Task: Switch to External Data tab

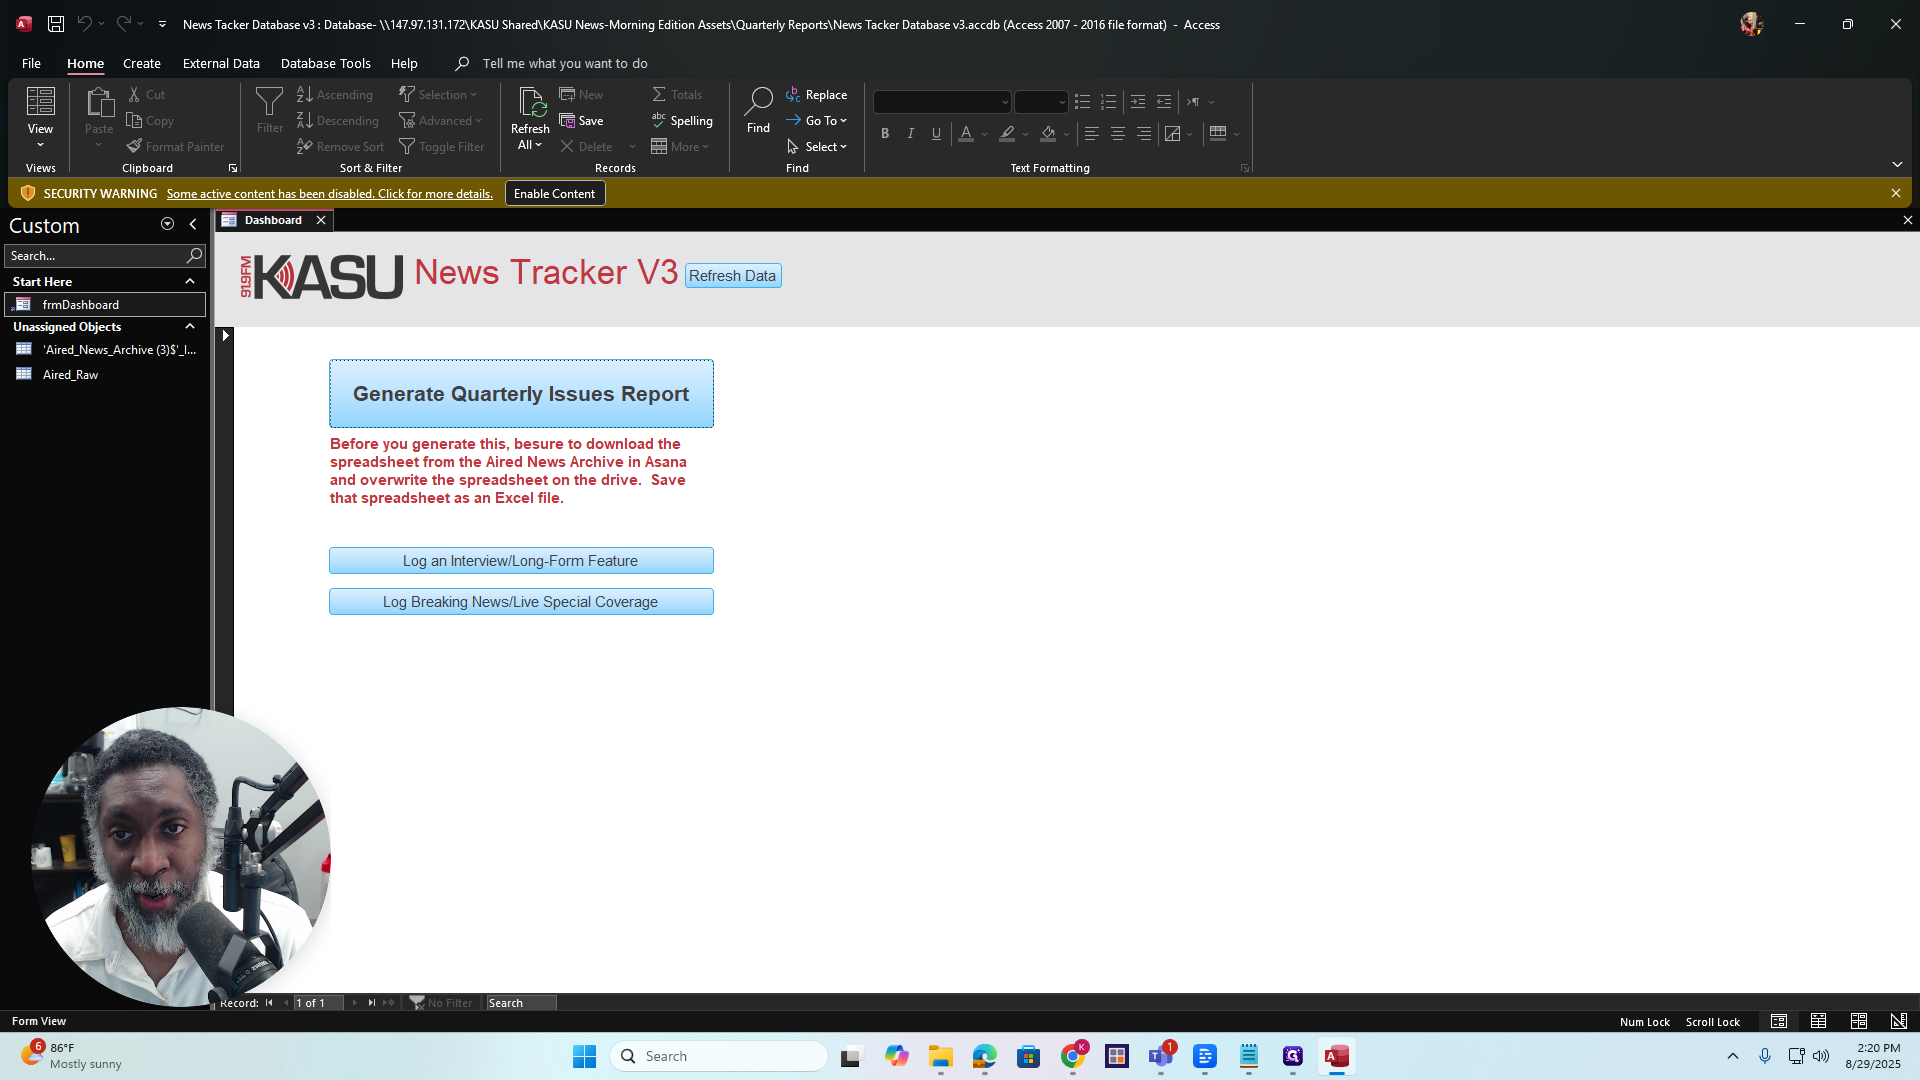Action: pyautogui.click(x=221, y=63)
